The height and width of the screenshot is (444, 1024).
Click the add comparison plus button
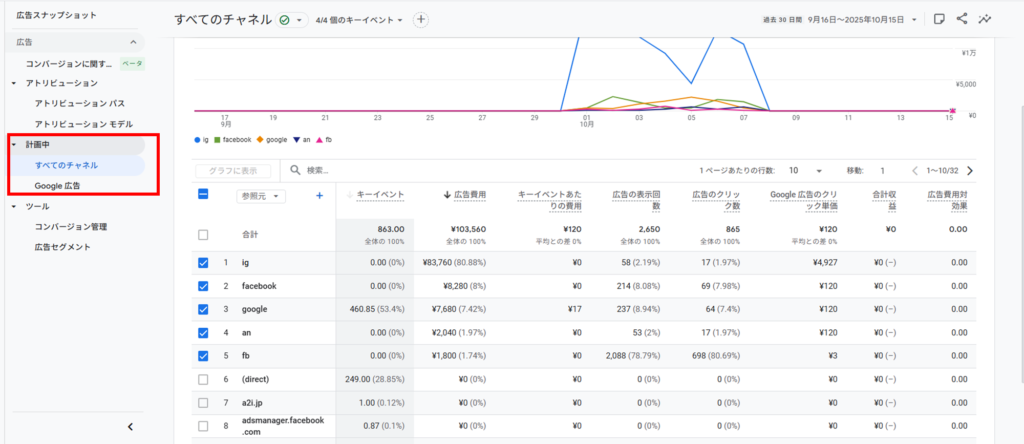(x=421, y=20)
